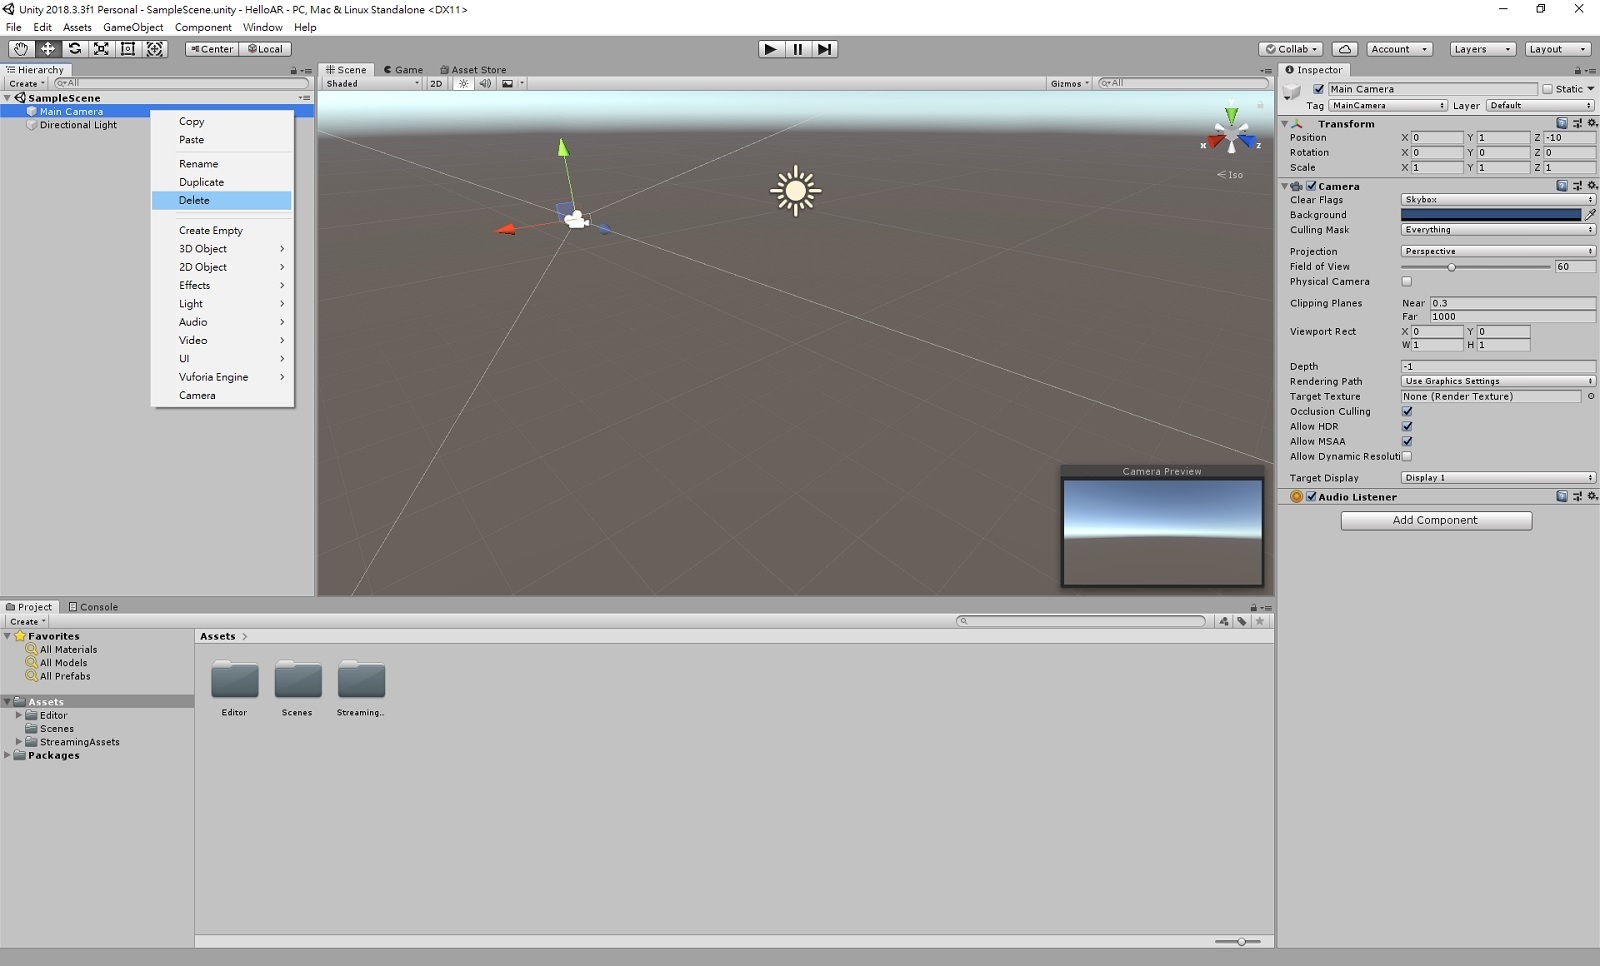The width and height of the screenshot is (1600, 966).
Task: Click the scene orientation gizmo
Action: (1231, 134)
